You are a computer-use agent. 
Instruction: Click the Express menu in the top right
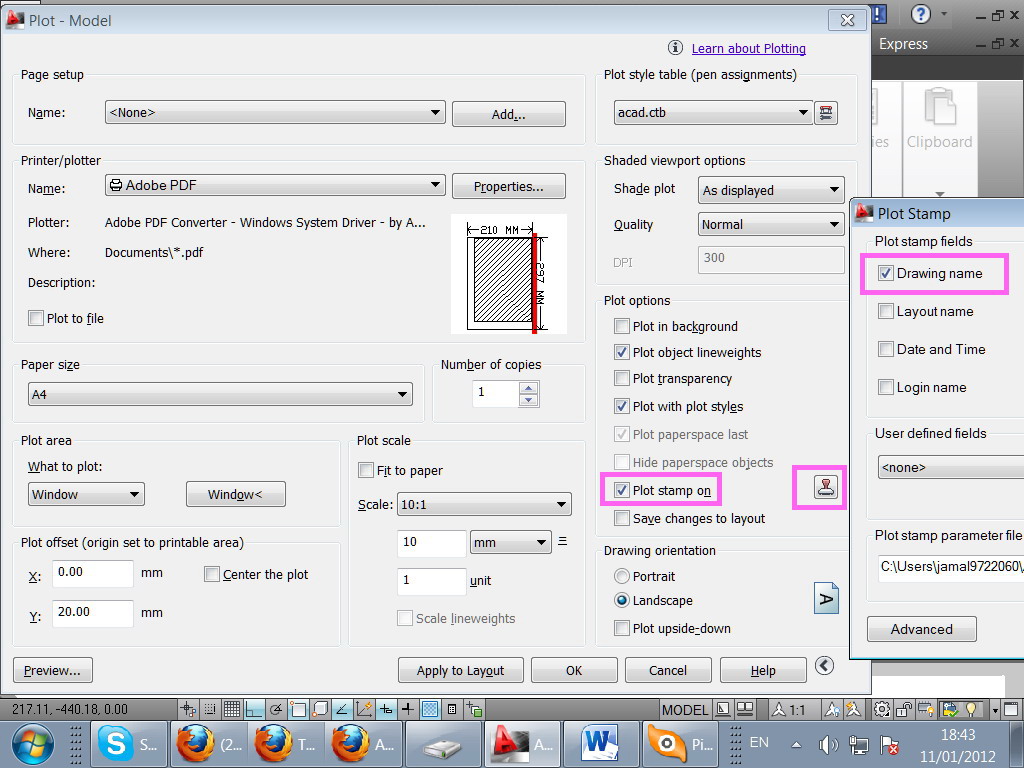point(903,44)
